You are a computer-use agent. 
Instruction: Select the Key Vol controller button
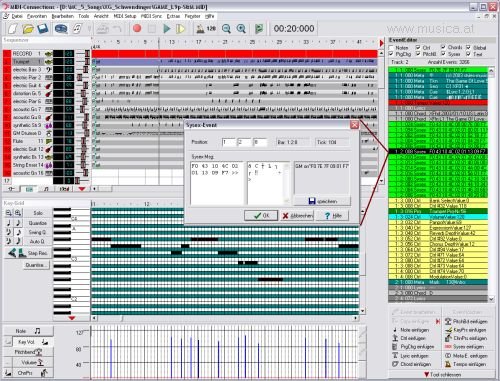point(32,342)
